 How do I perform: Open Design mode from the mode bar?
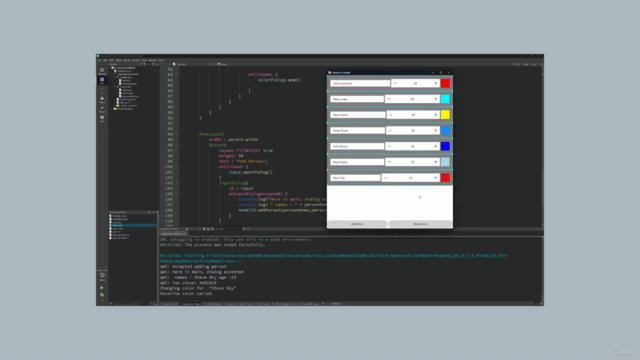coord(102,90)
